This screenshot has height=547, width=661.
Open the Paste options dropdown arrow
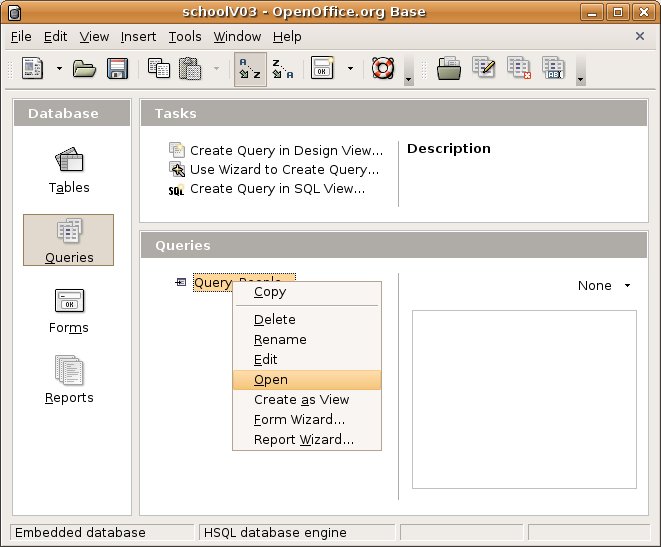point(216,68)
